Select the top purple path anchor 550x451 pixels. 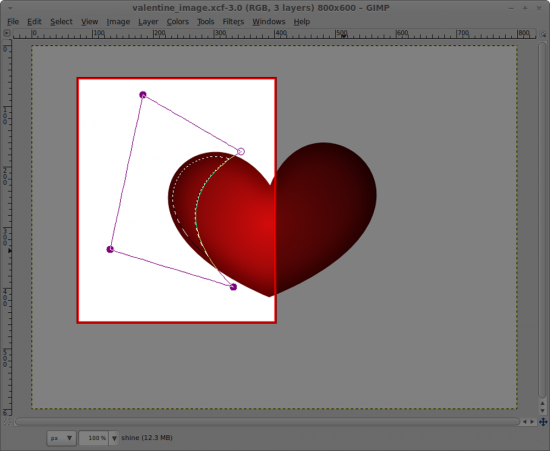point(143,95)
